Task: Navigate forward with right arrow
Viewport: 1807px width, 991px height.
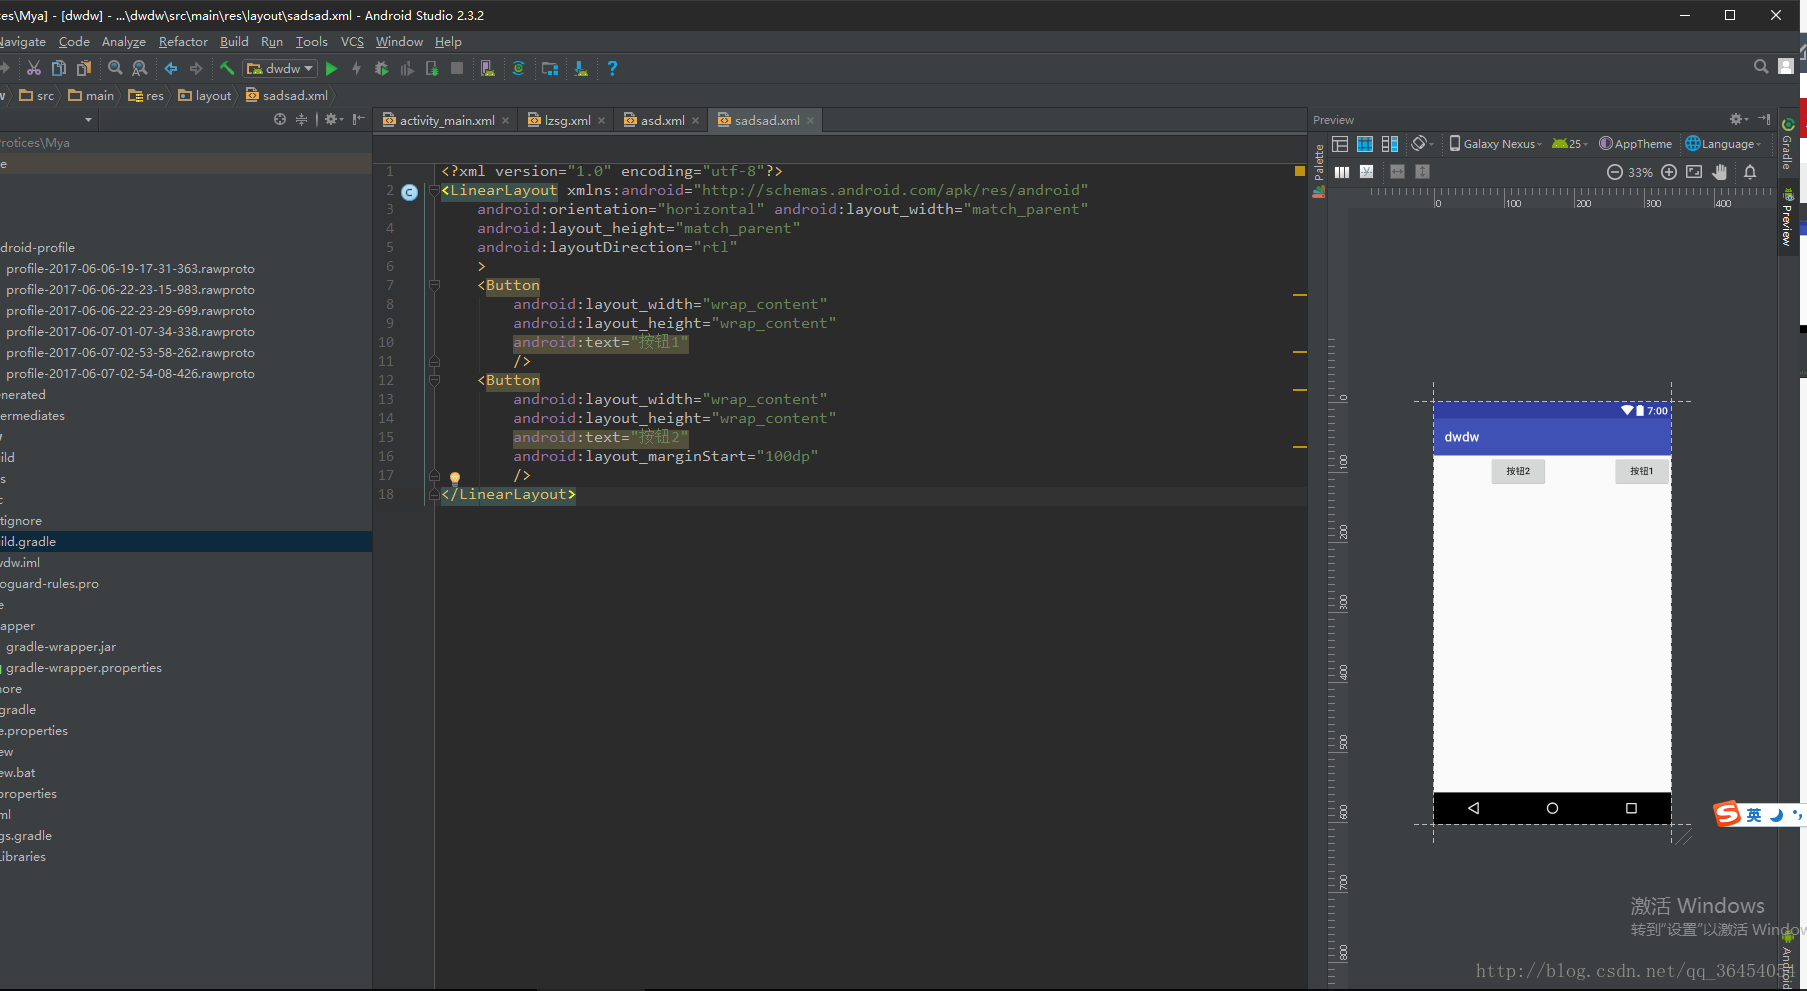Action: (196, 68)
